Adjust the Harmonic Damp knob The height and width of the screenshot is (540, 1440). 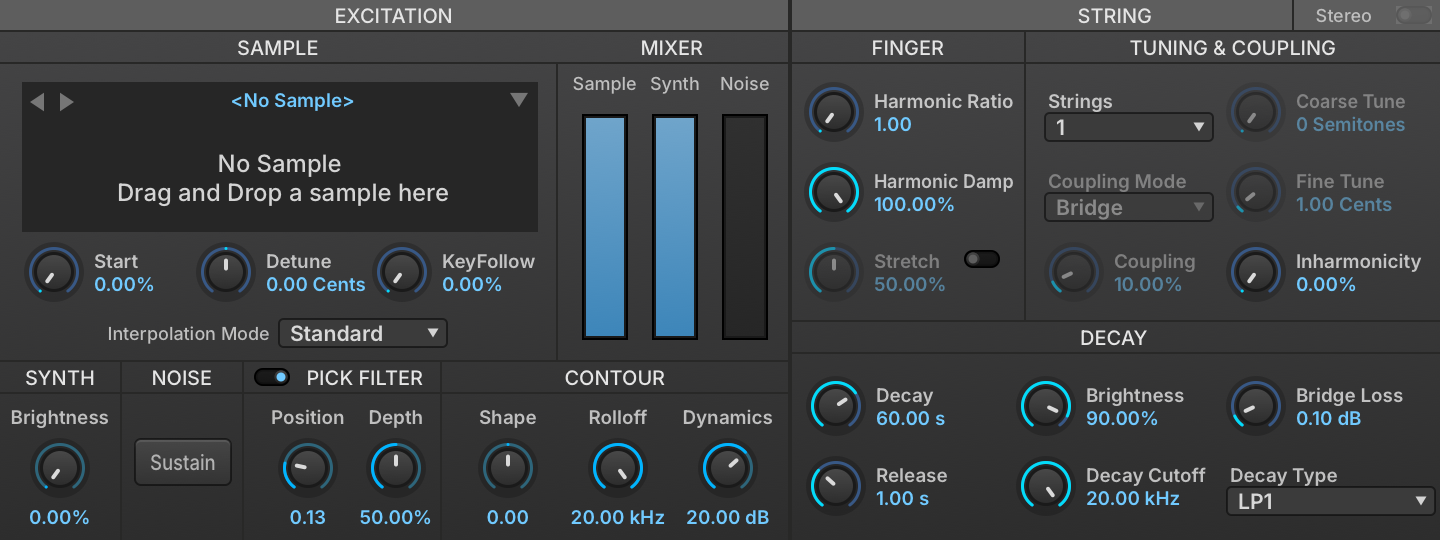[834, 192]
